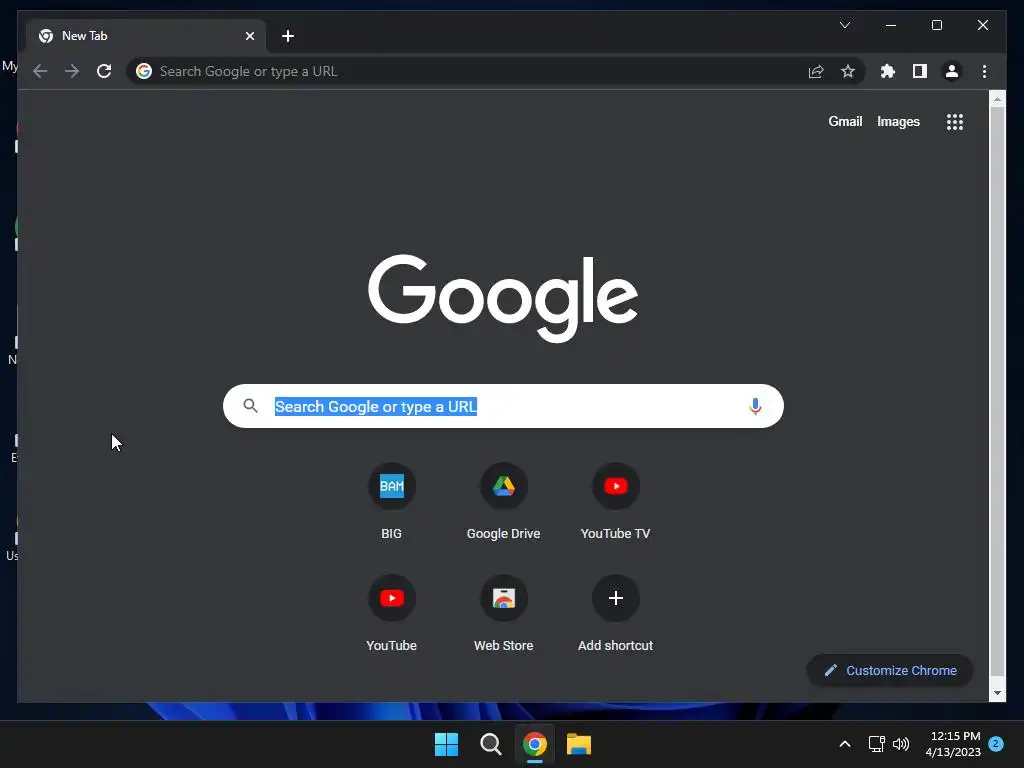Start voice search with microphone icon
The height and width of the screenshot is (768, 1024).
755,406
